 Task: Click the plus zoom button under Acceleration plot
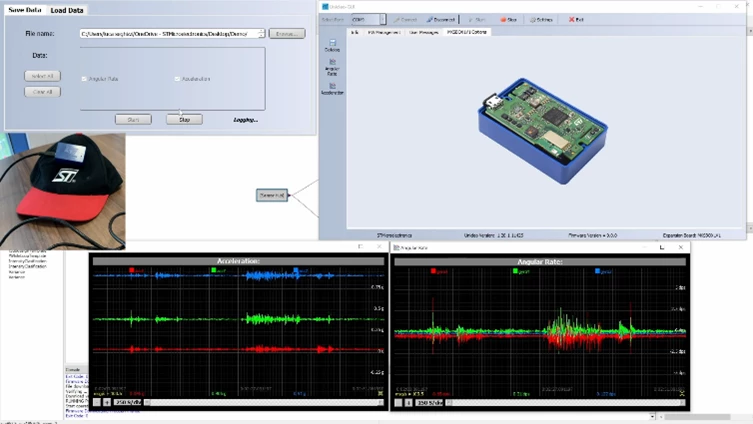(x=107, y=402)
